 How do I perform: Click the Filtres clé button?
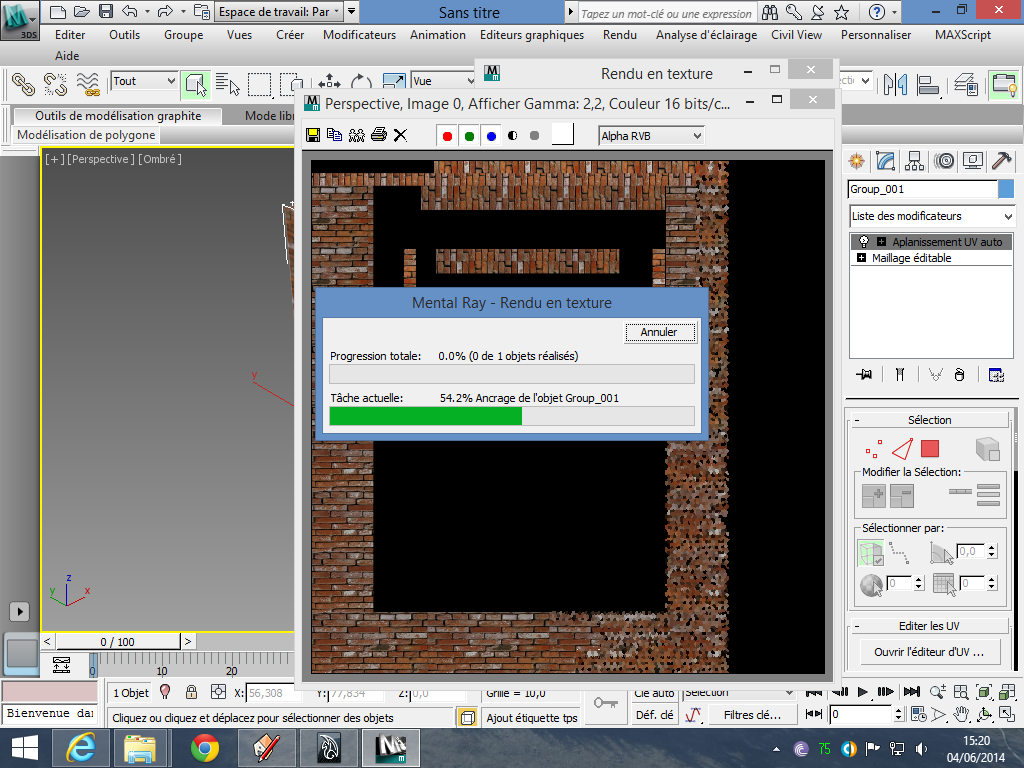click(752, 715)
